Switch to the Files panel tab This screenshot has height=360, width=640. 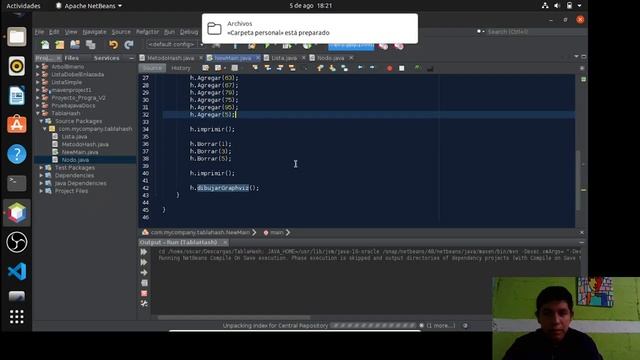click(71, 58)
